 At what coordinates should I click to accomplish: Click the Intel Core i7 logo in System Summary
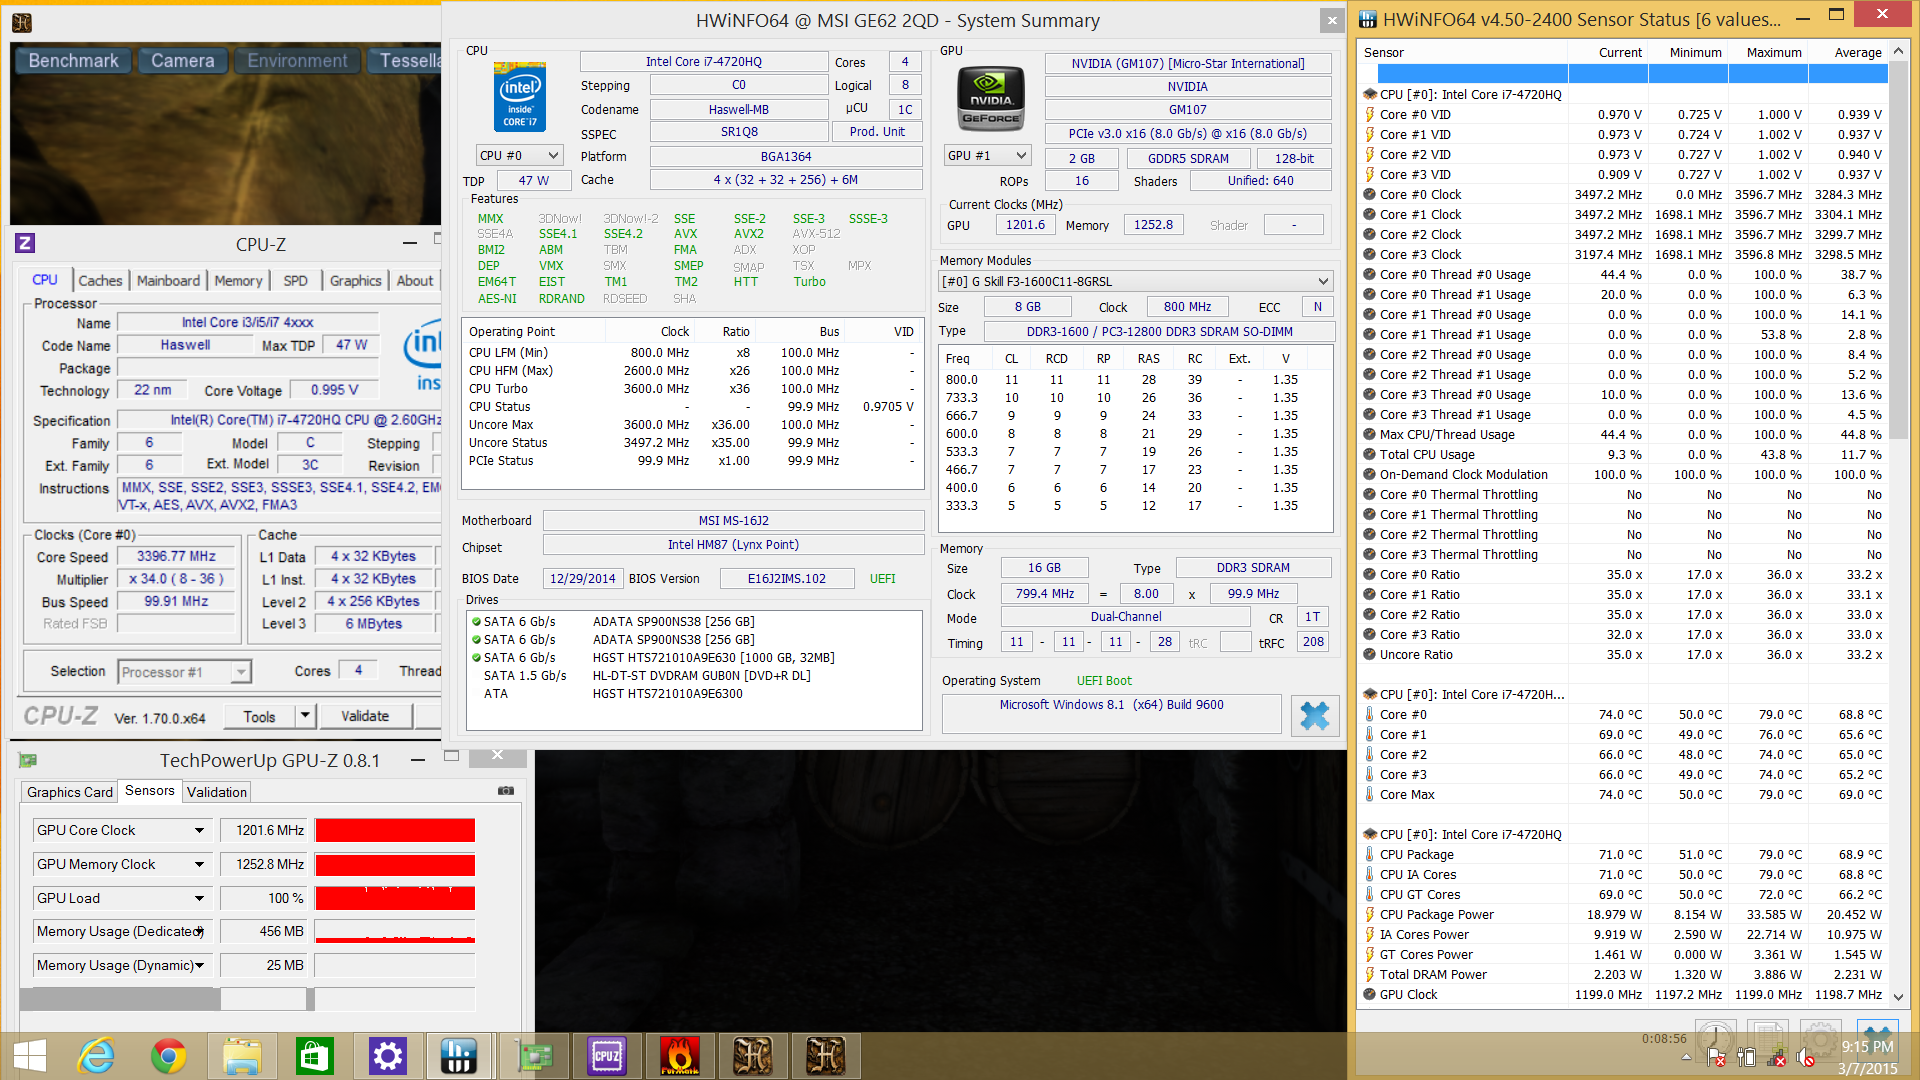(x=519, y=97)
